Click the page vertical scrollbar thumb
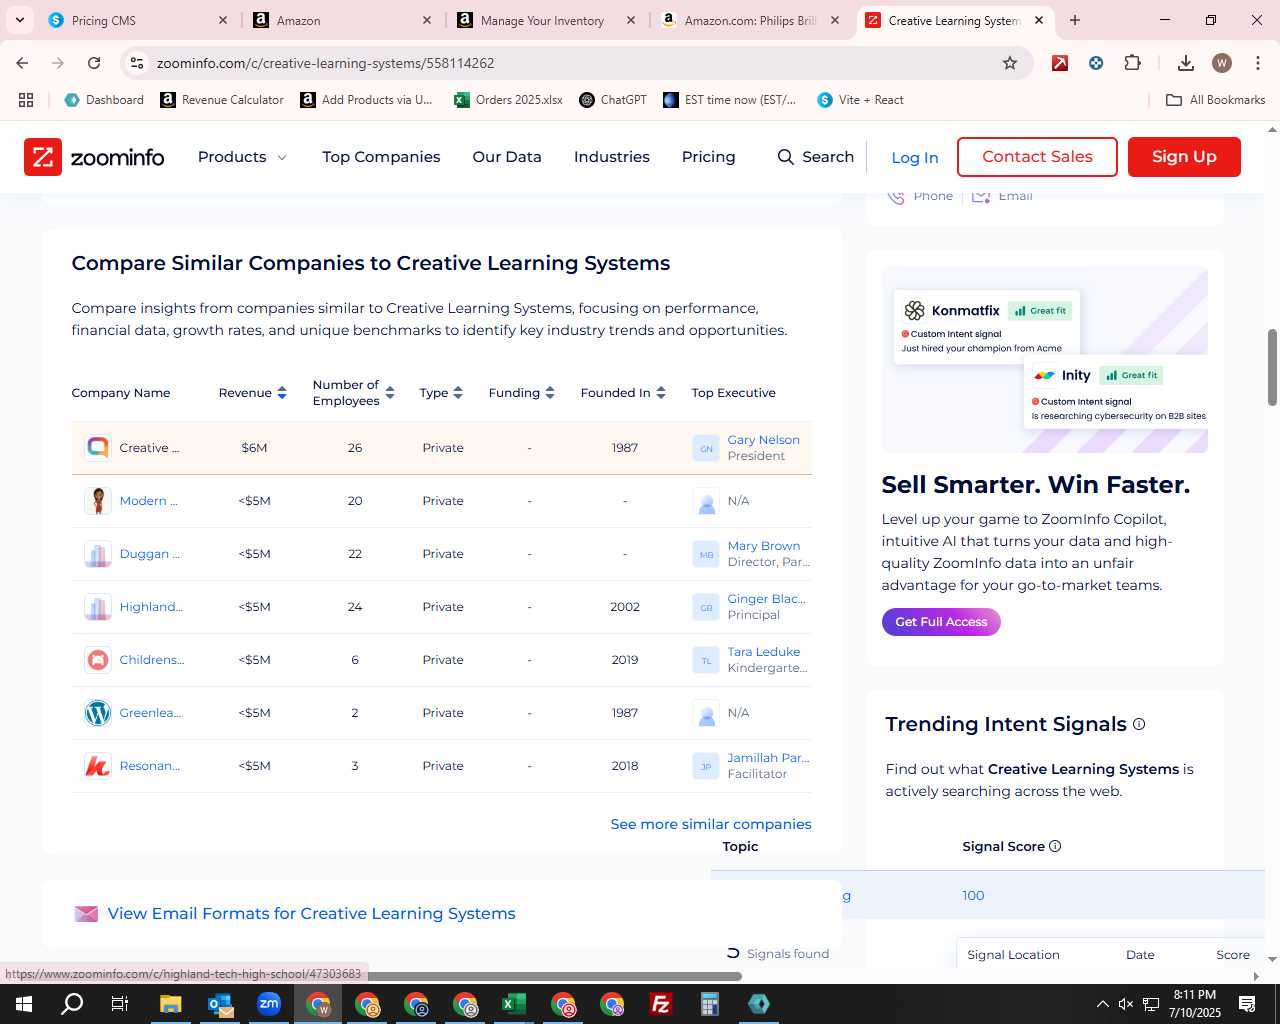 click(x=1272, y=367)
